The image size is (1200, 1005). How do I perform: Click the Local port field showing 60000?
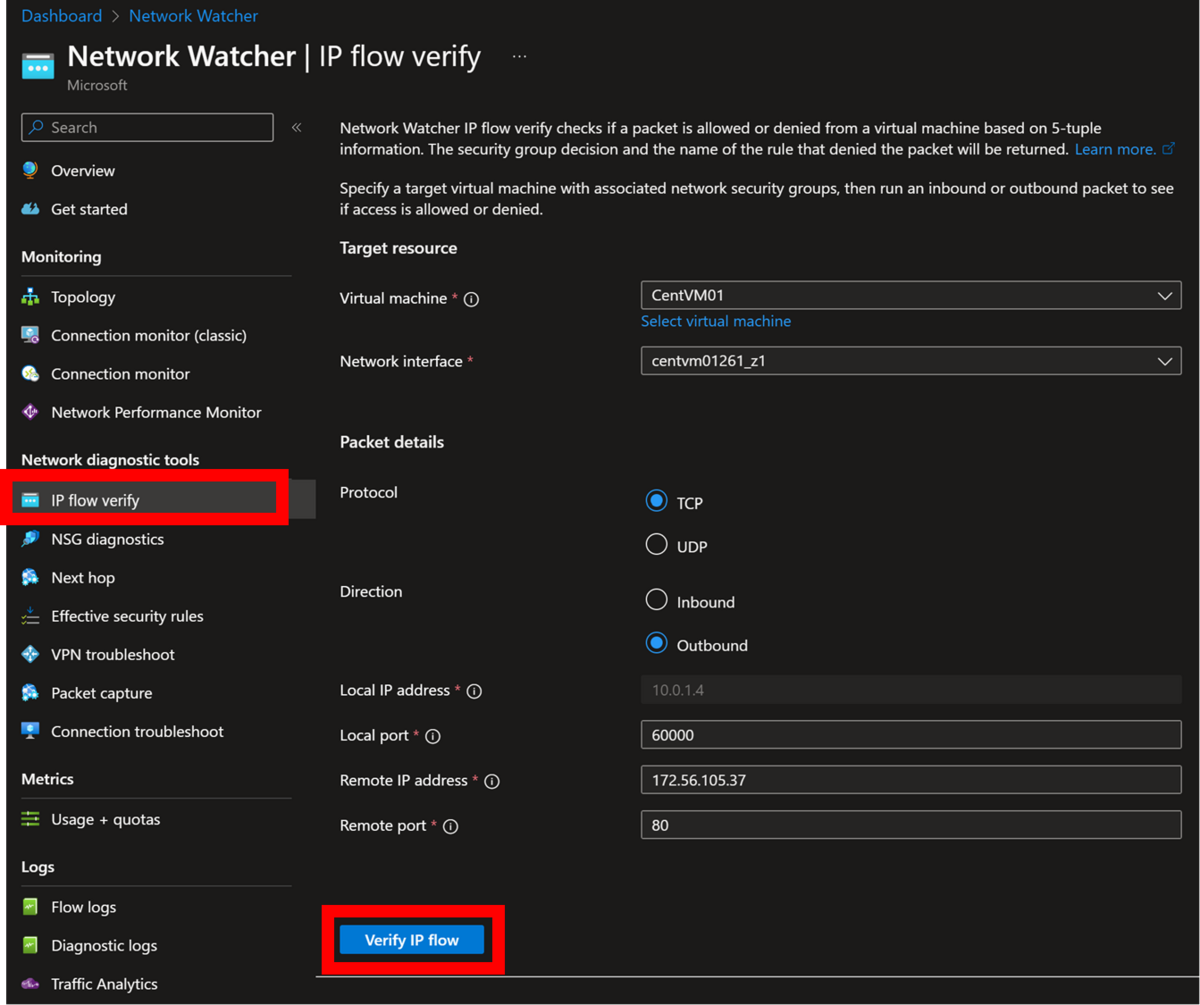tap(911, 735)
